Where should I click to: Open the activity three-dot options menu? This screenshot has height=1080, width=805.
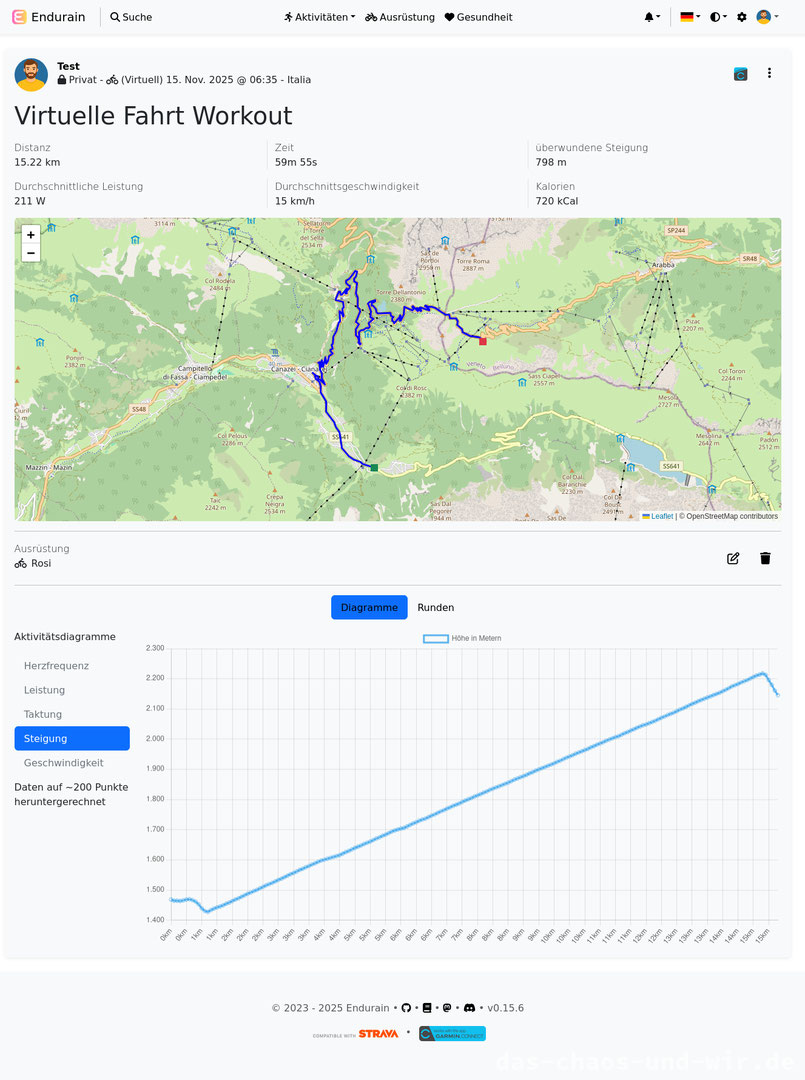(769, 73)
